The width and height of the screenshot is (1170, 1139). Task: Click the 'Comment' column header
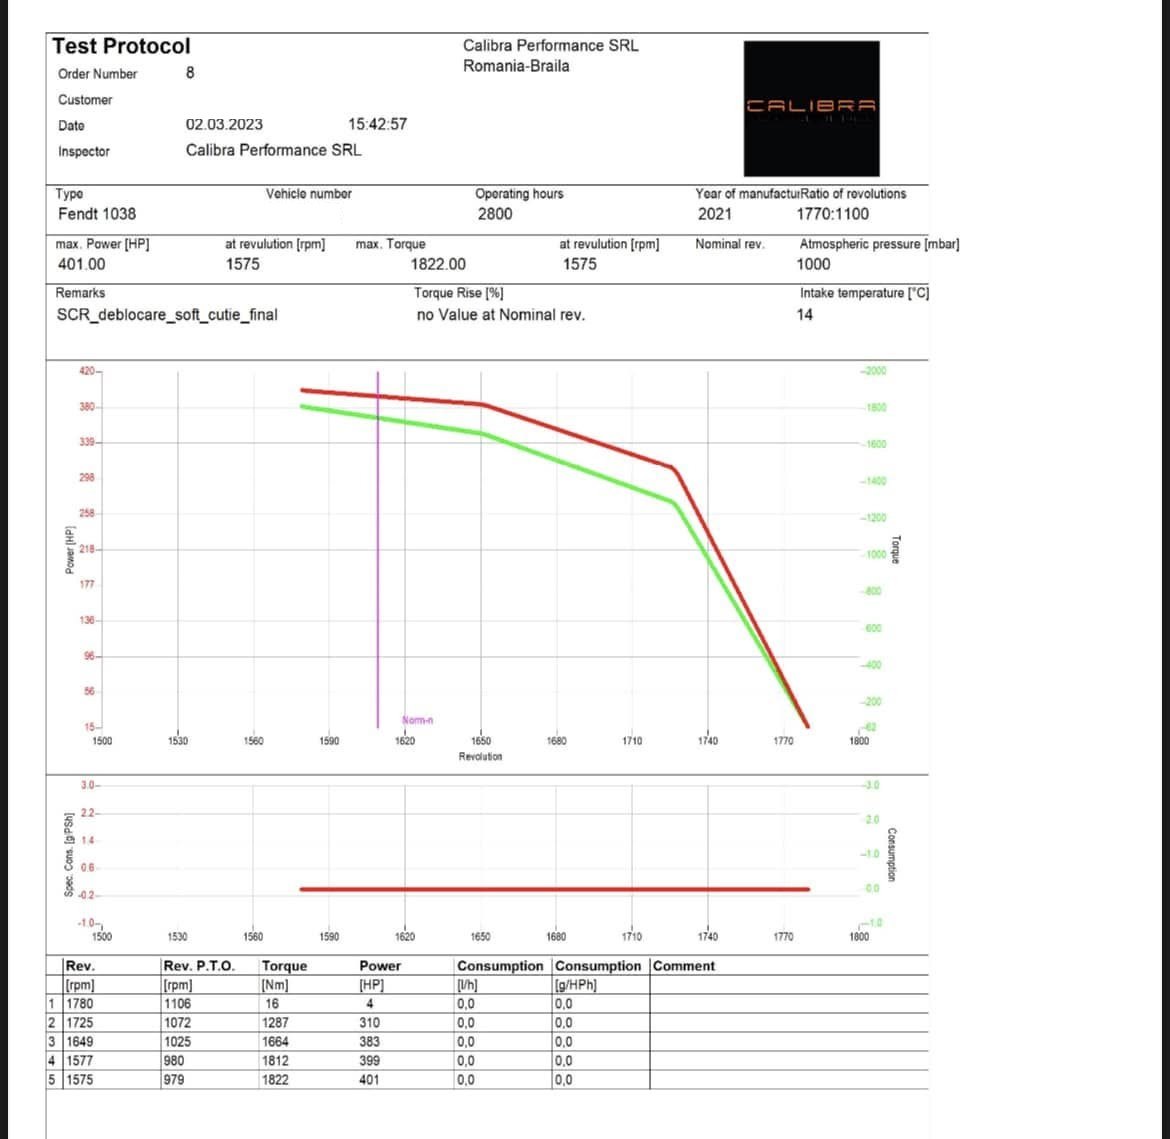(x=683, y=966)
